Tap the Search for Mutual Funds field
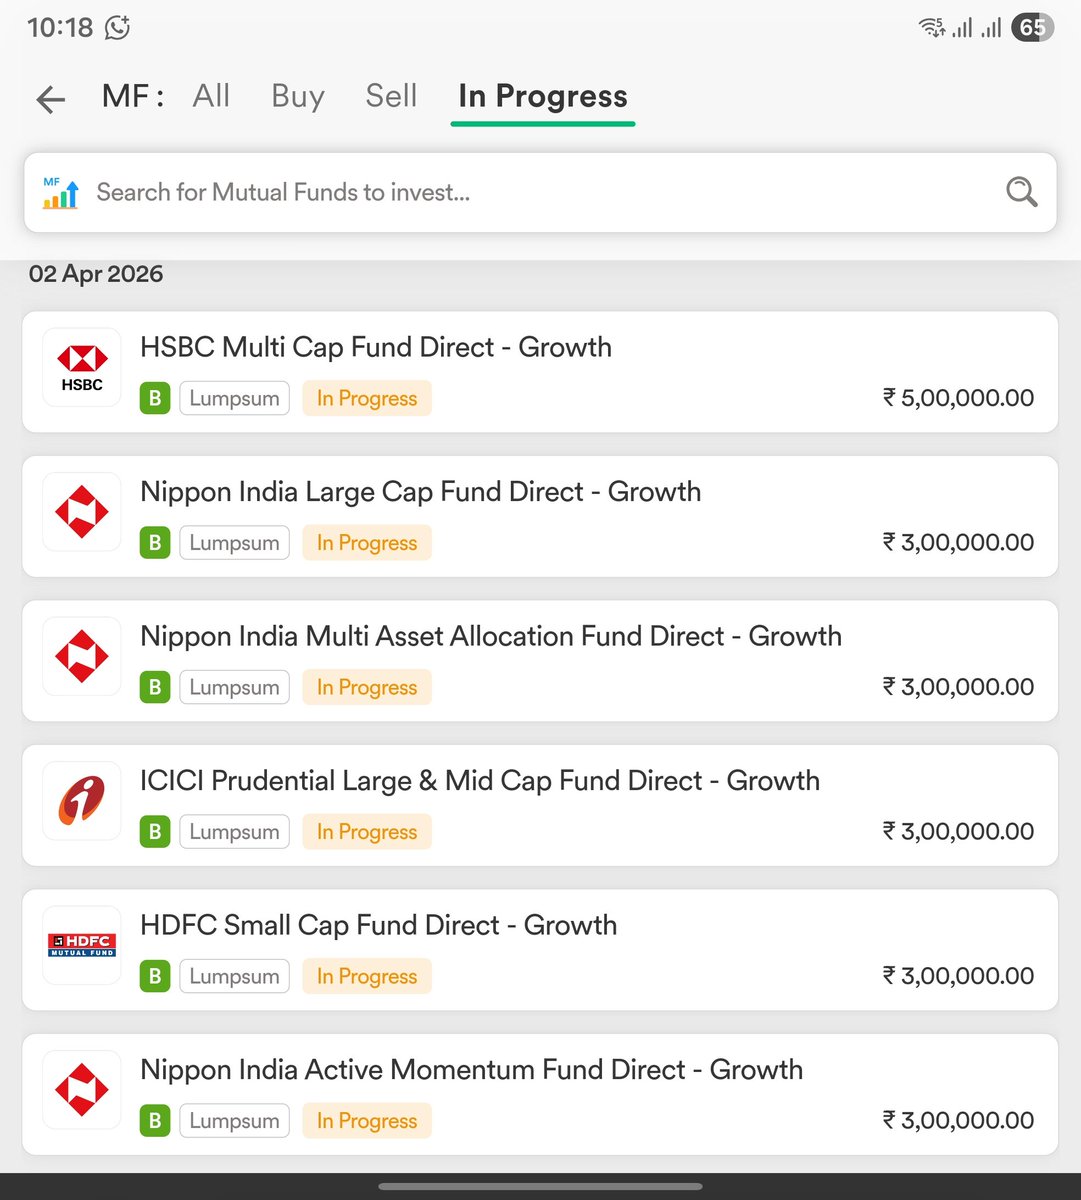This screenshot has width=1081, height=1200. (x=540, y=193)
